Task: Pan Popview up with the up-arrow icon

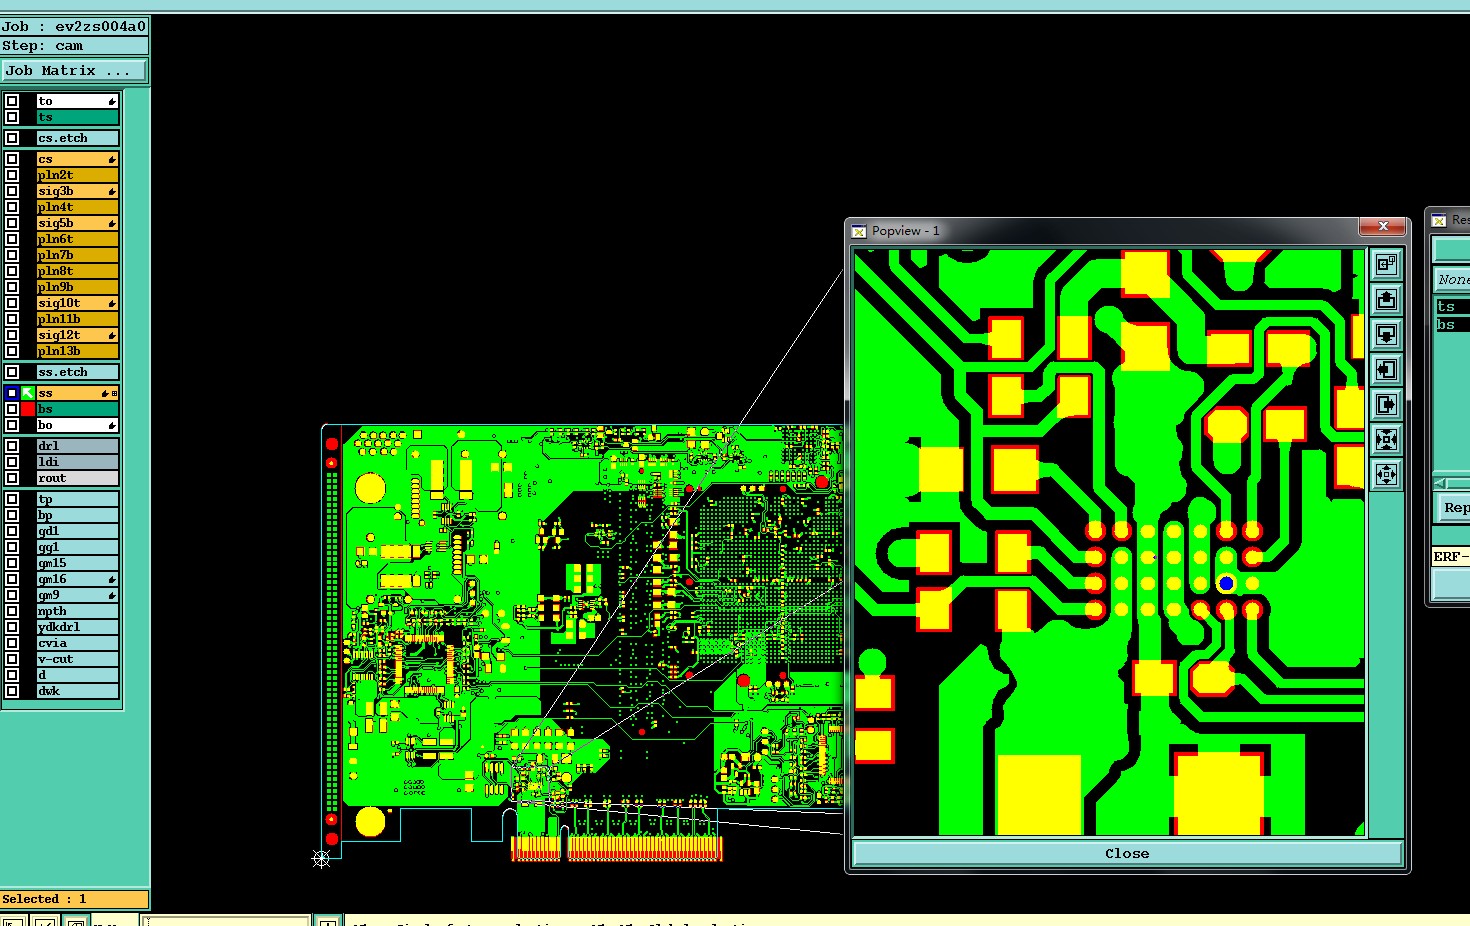Action: 1386,299
